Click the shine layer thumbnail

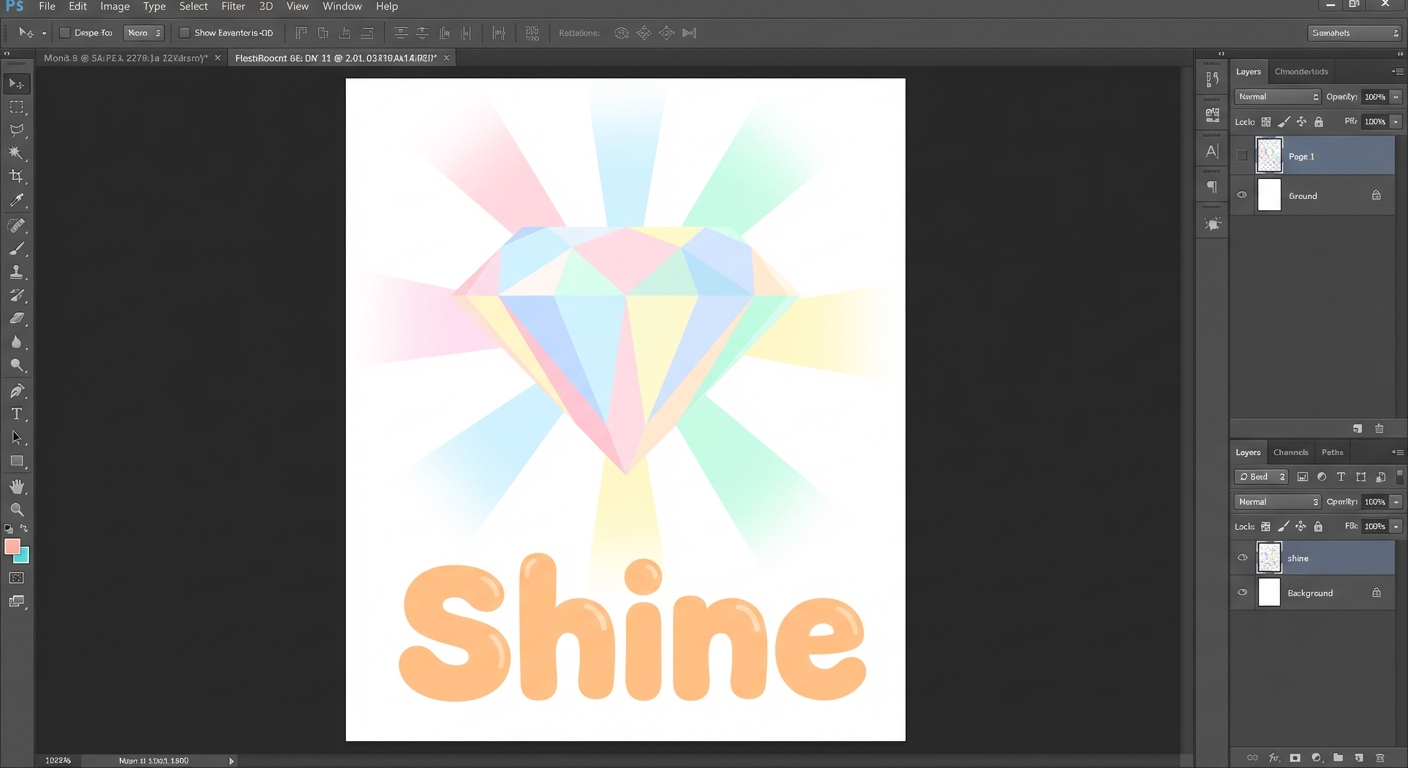pos(1269,558)
